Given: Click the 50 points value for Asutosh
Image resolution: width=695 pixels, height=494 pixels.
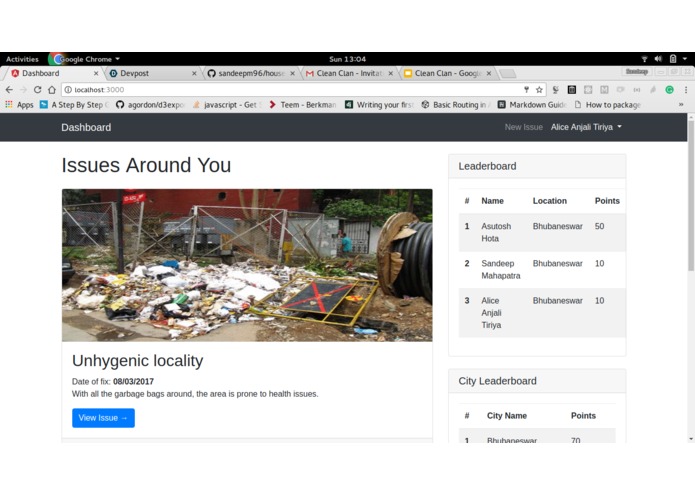Looking at the screenshot, I should pyautogui.click(x=599, y=226).
